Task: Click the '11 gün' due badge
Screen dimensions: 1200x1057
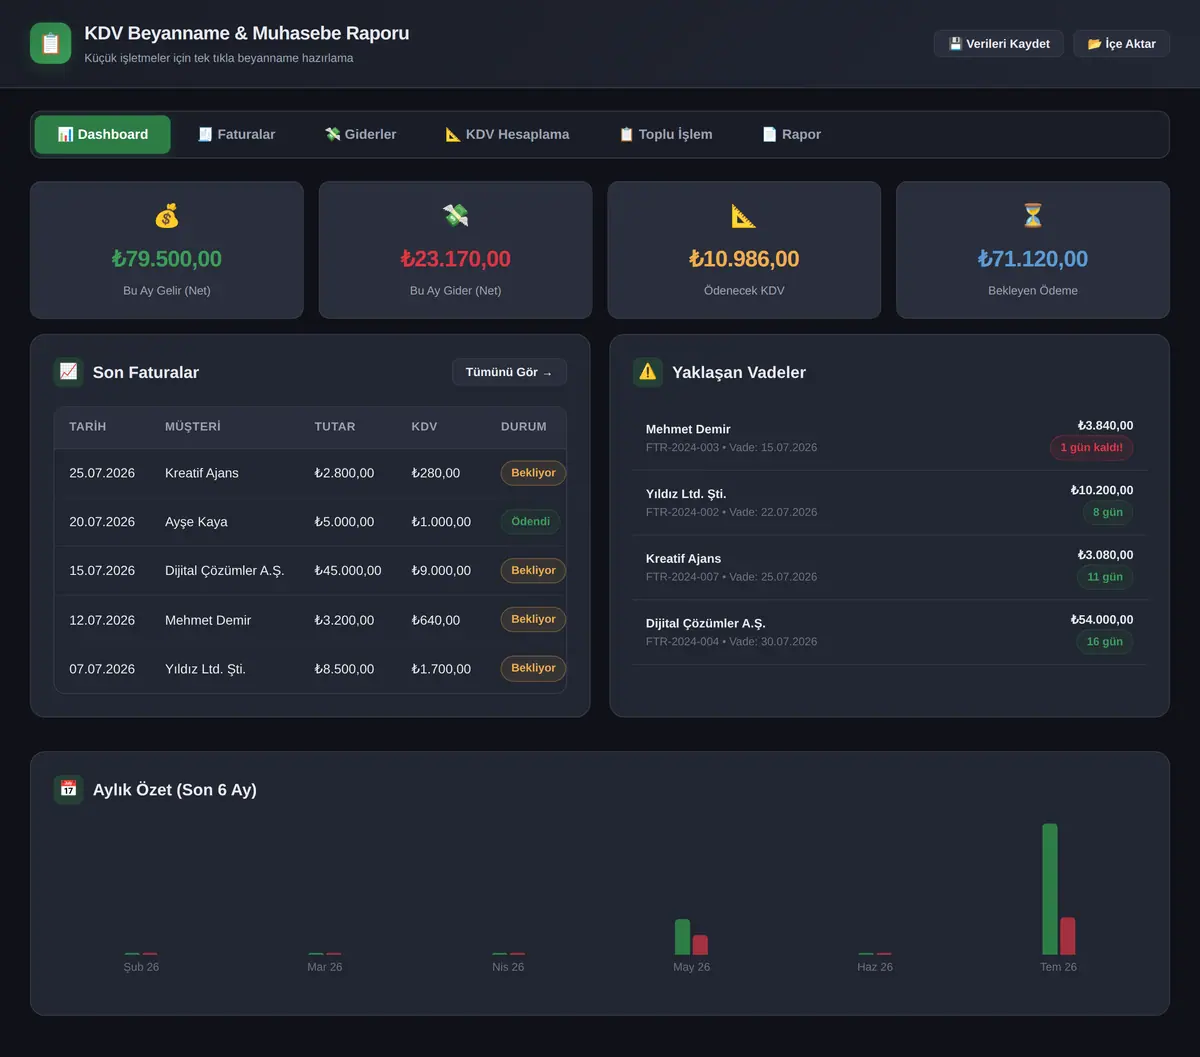Action: coord(1105,577)
